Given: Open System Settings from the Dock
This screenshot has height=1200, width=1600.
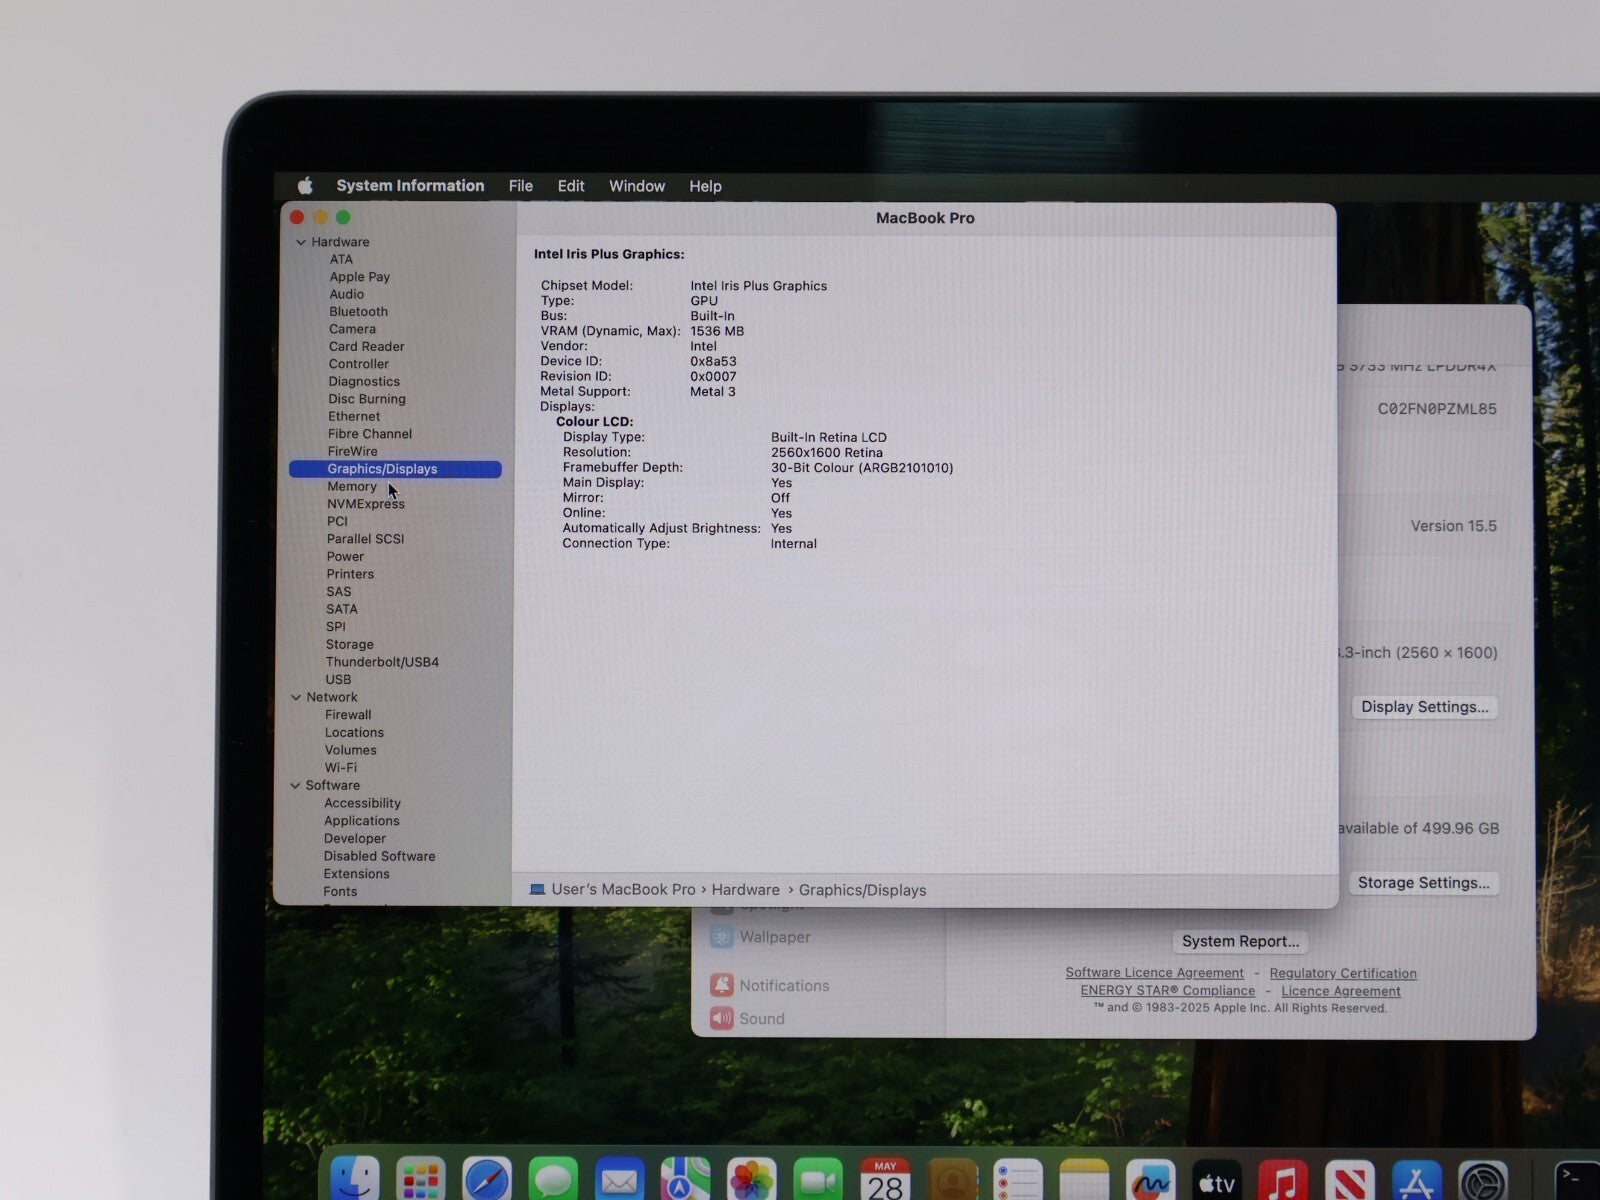Looking at the screenshot, I should click(1482, 1180).
